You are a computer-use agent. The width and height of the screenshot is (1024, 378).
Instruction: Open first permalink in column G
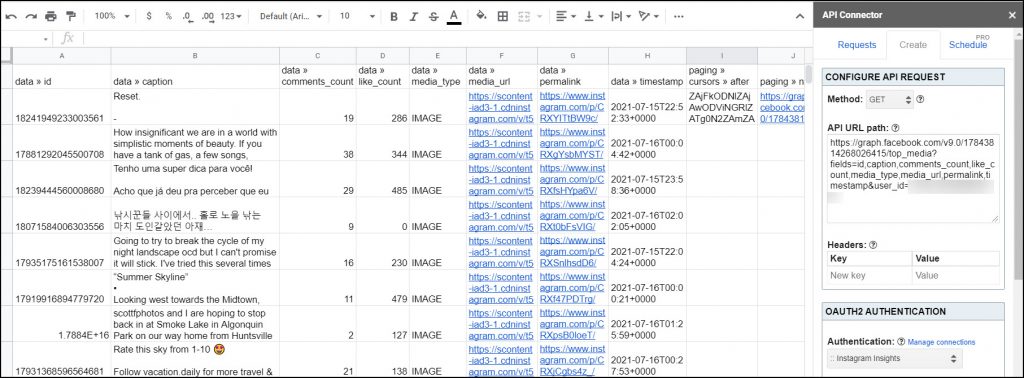[x=573, y=107]
